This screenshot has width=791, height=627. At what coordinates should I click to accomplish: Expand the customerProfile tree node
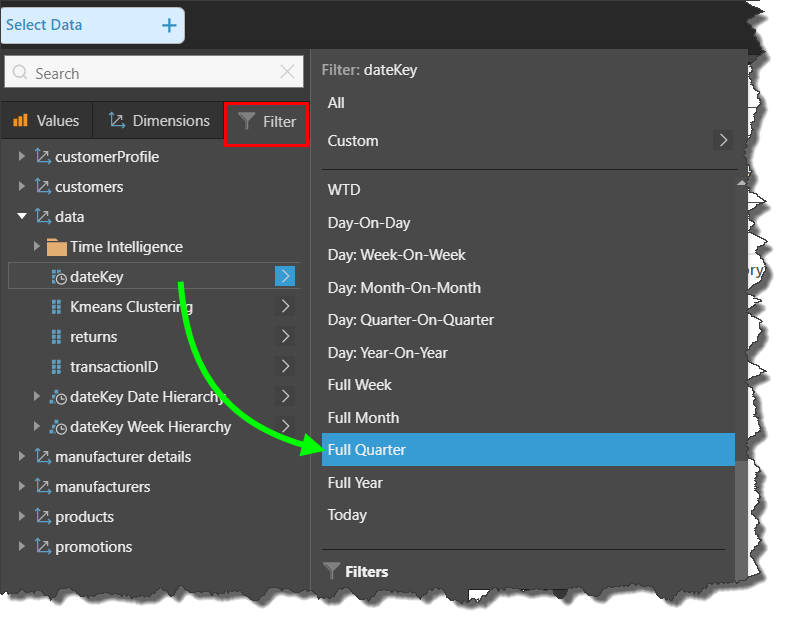point(22,157)
